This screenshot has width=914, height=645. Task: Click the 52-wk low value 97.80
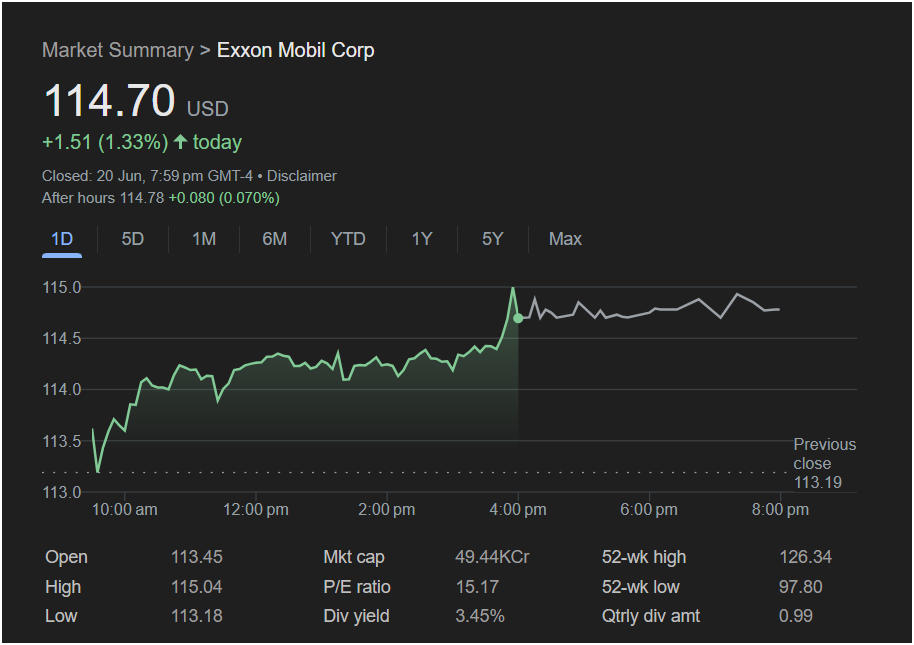[800, 587]
